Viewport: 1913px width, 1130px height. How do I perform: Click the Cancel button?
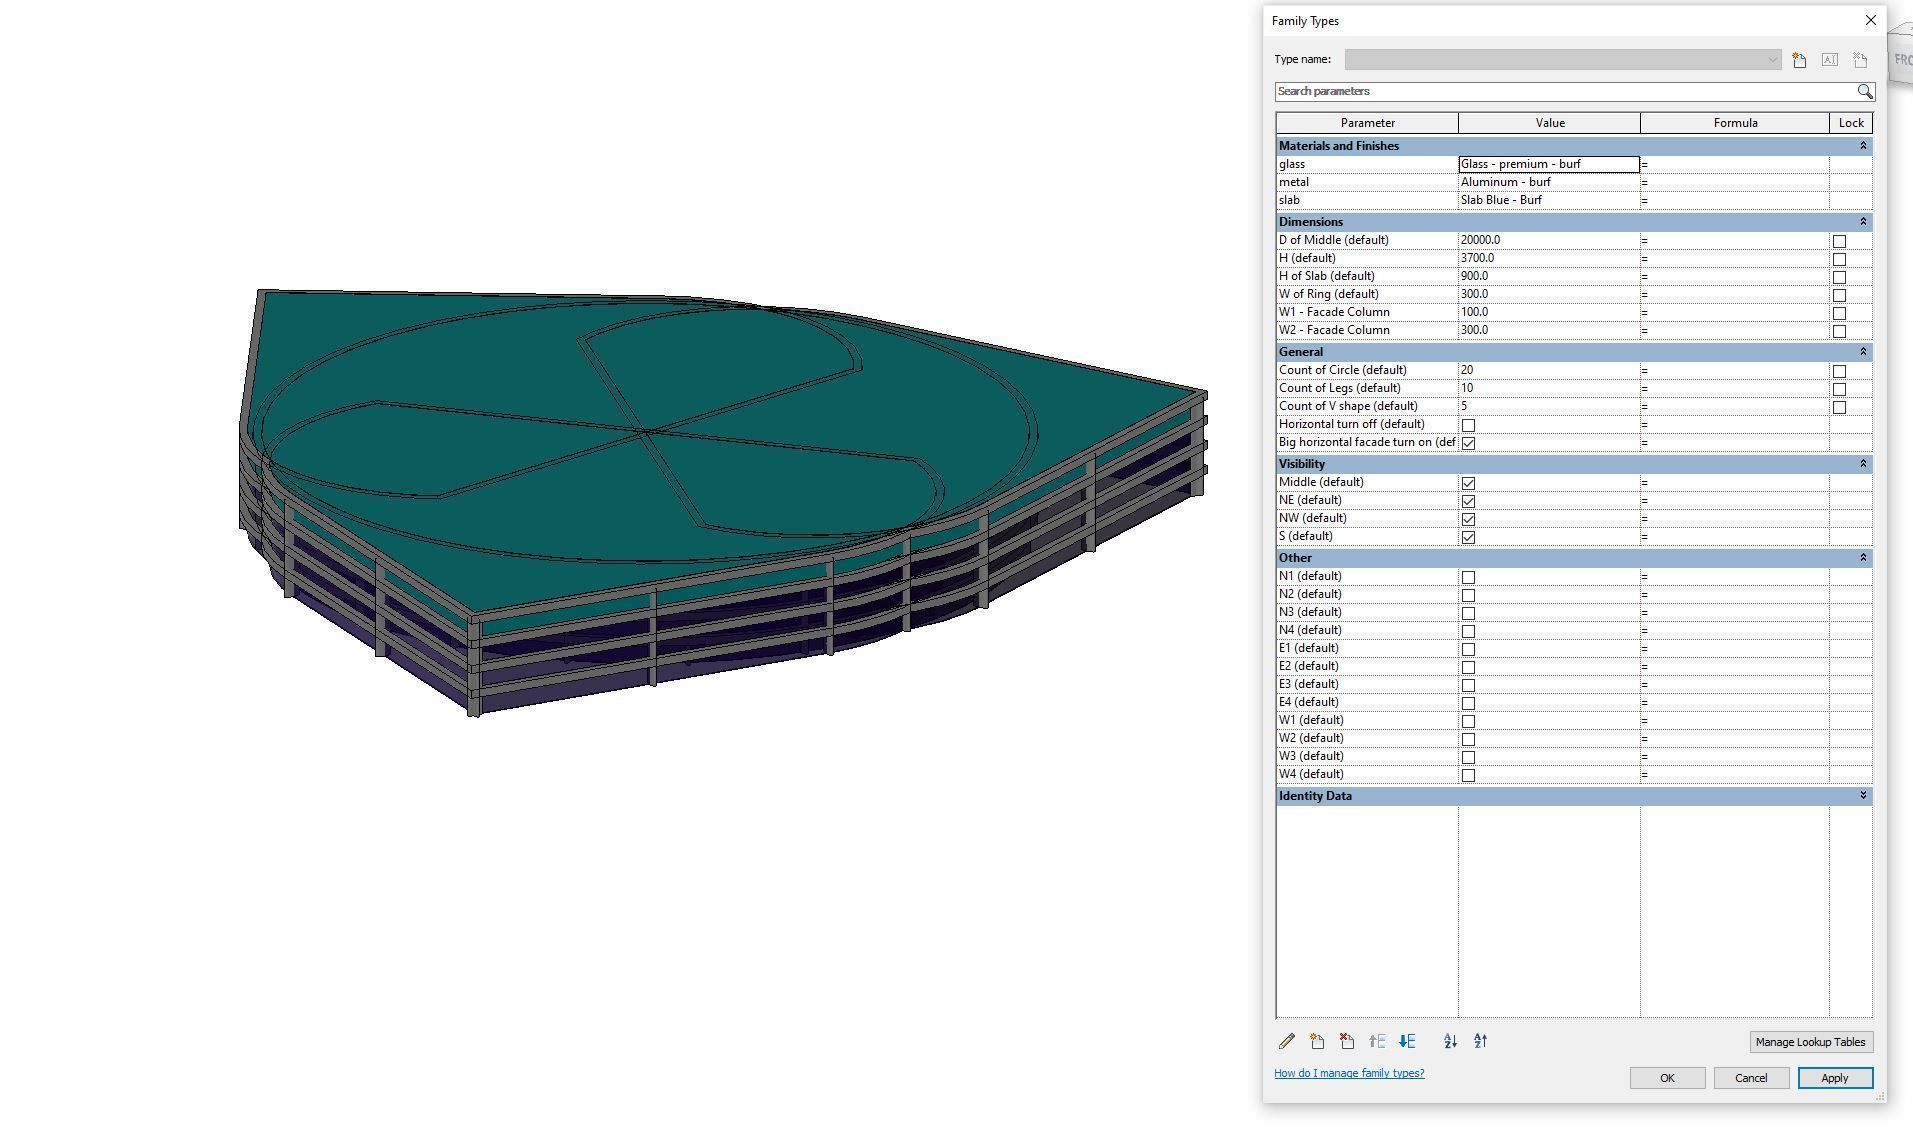[x=1751, y=1078]
